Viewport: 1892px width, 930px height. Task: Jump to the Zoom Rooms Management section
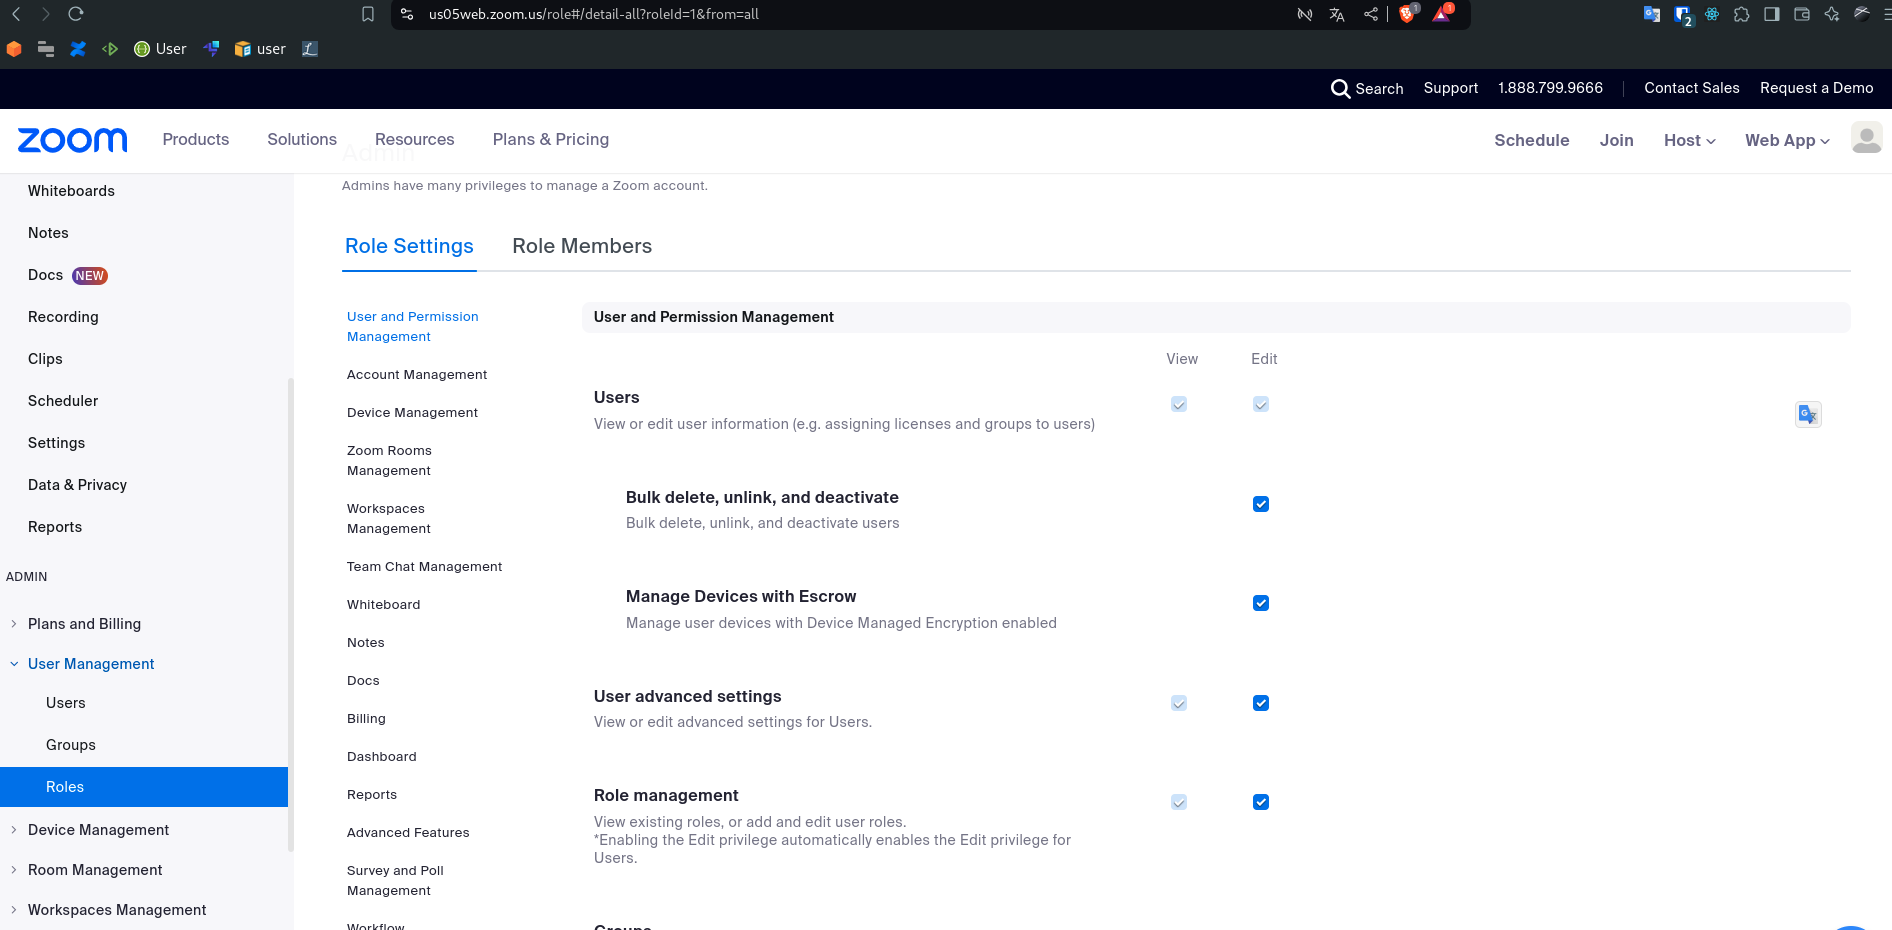[x=389, y=461]
